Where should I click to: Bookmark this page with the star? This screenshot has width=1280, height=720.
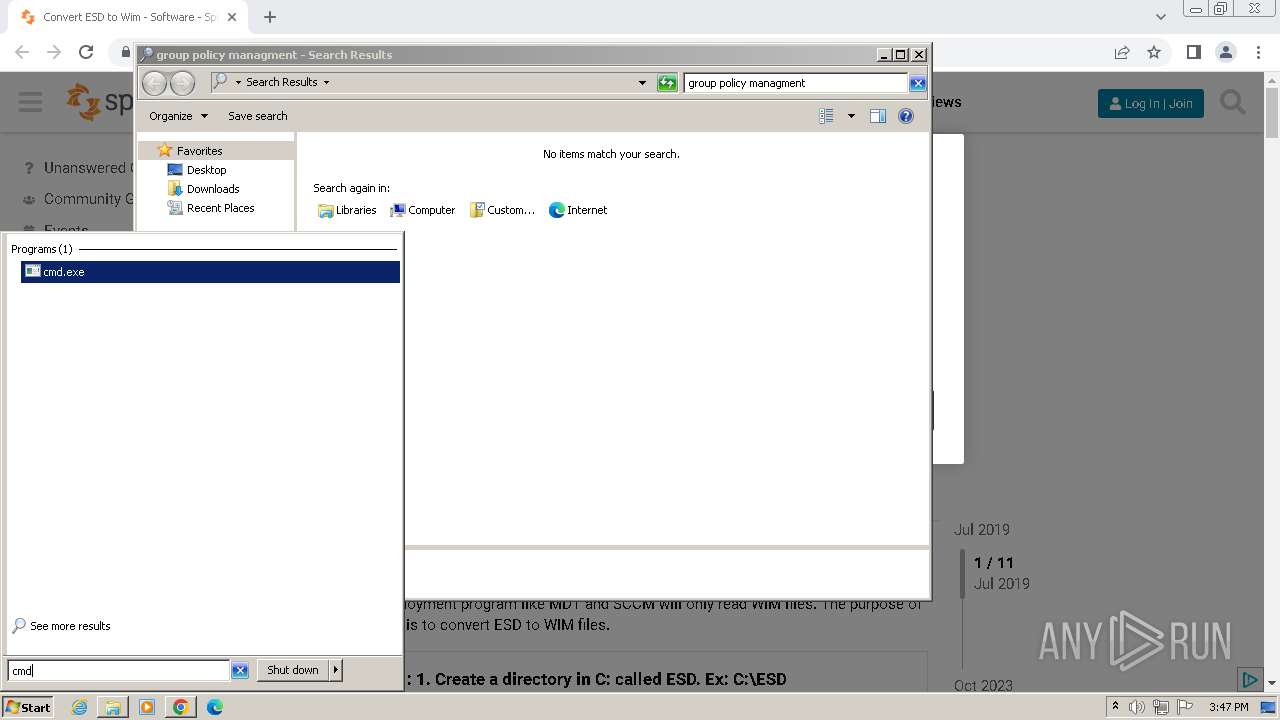(x=1154, y=52)
